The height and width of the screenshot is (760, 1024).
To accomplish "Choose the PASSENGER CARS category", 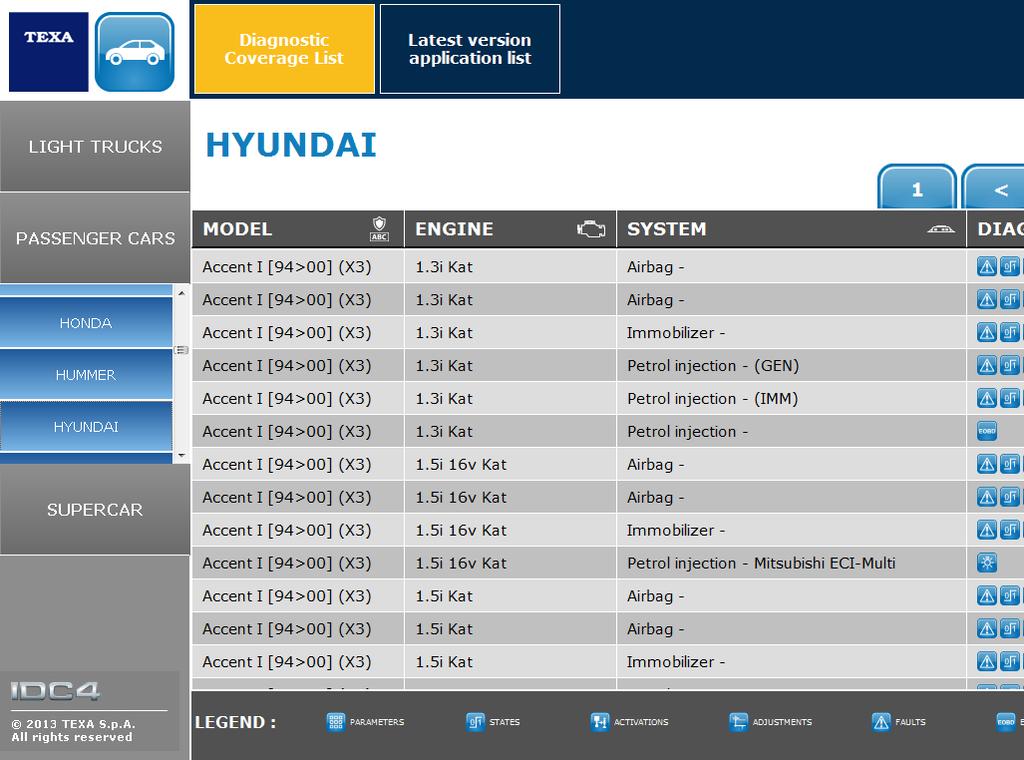I will (95, 238).
